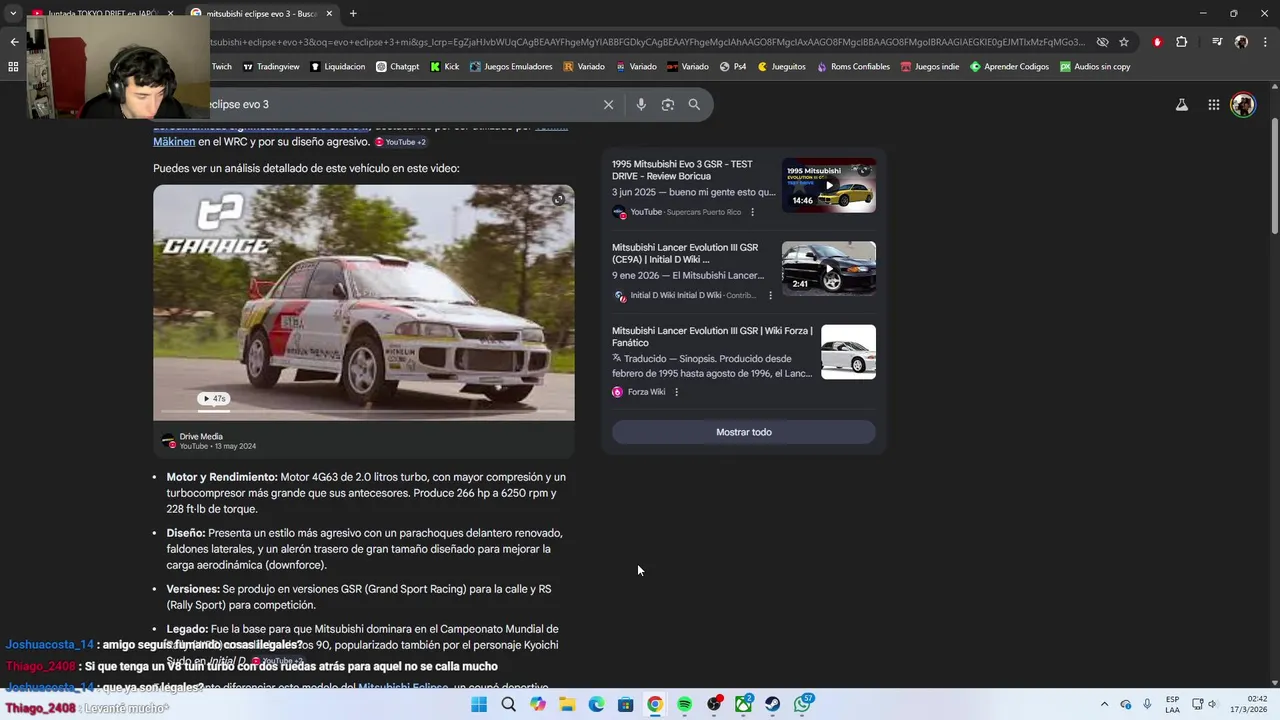Open 1995 Mitsubishi Evo 3 GSR Test Drive result
This screenshot has width=1280, height=720.
point(682,170)
